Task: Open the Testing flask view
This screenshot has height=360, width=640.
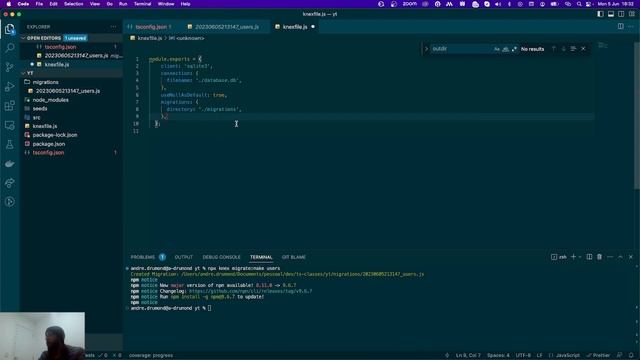Action: [x=9, y=144]
